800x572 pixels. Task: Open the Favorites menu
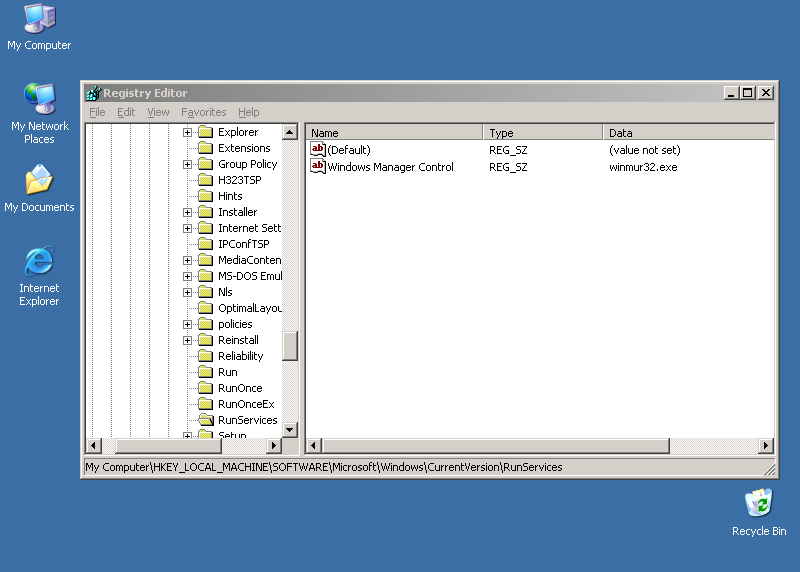coord(204,112)
